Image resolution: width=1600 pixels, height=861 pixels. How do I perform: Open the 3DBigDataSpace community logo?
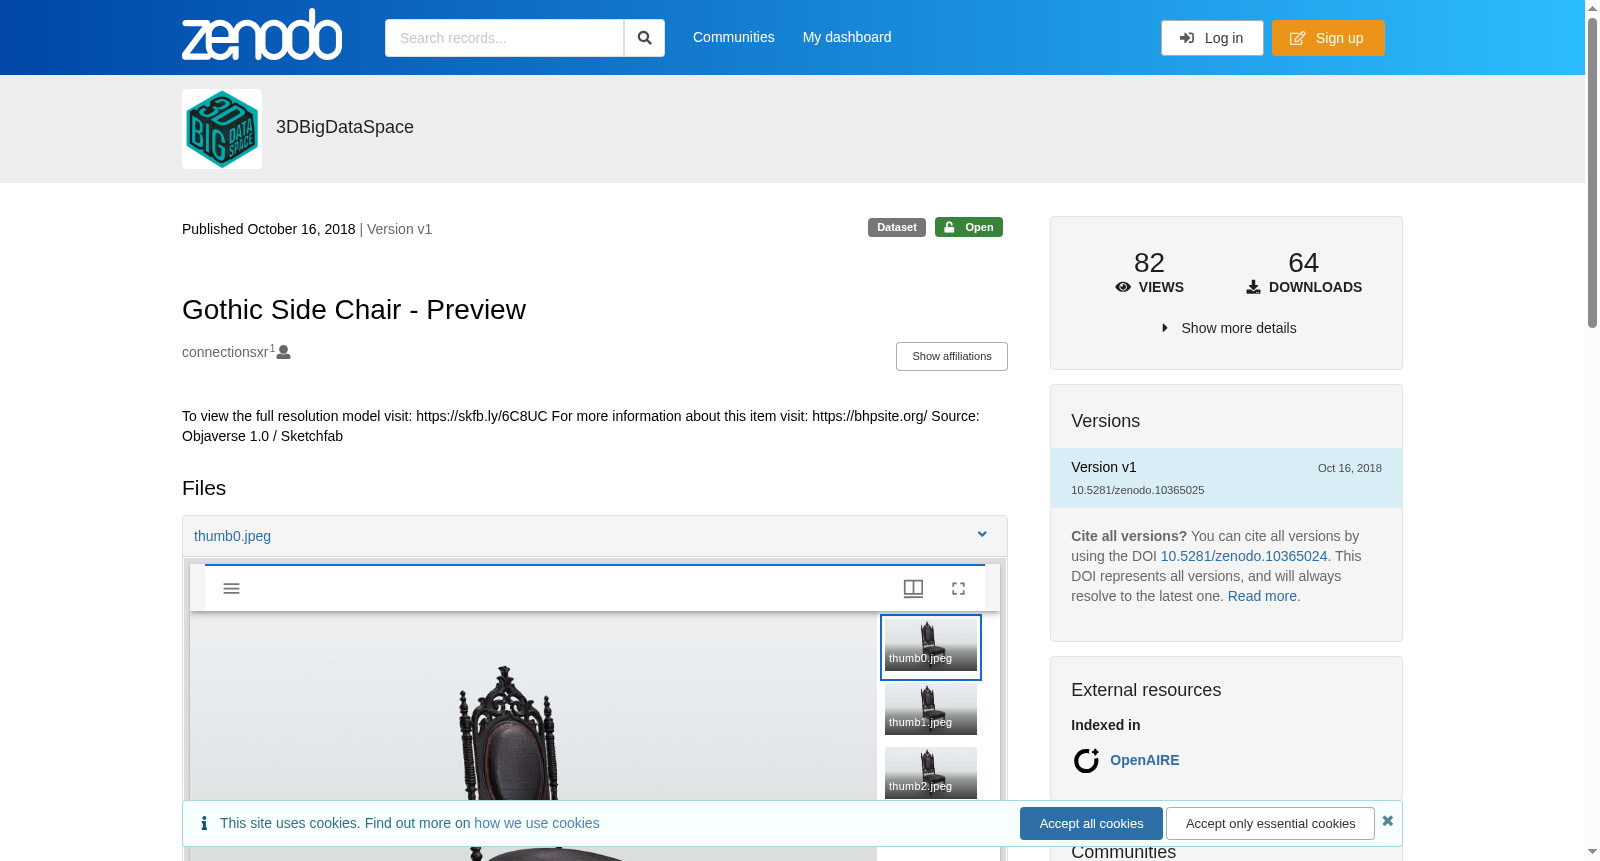(x=222, y=129)
